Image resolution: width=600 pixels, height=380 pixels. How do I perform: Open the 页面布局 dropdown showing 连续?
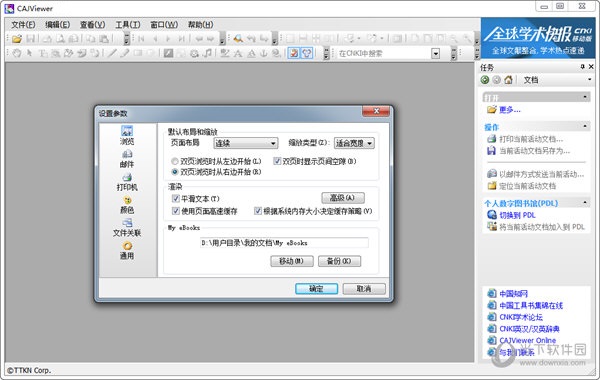tap(246, 143)
